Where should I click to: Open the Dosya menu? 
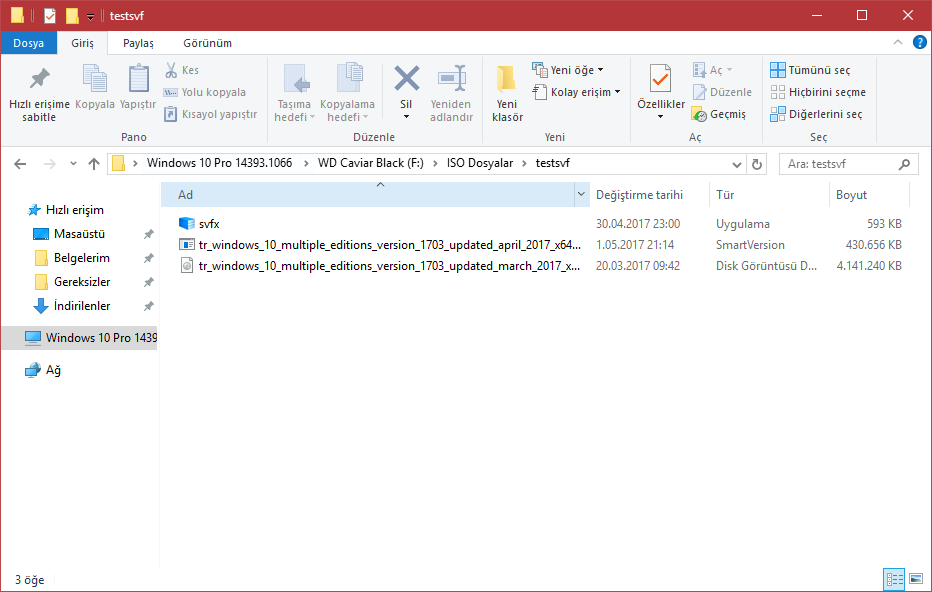(x=29, y=43)
